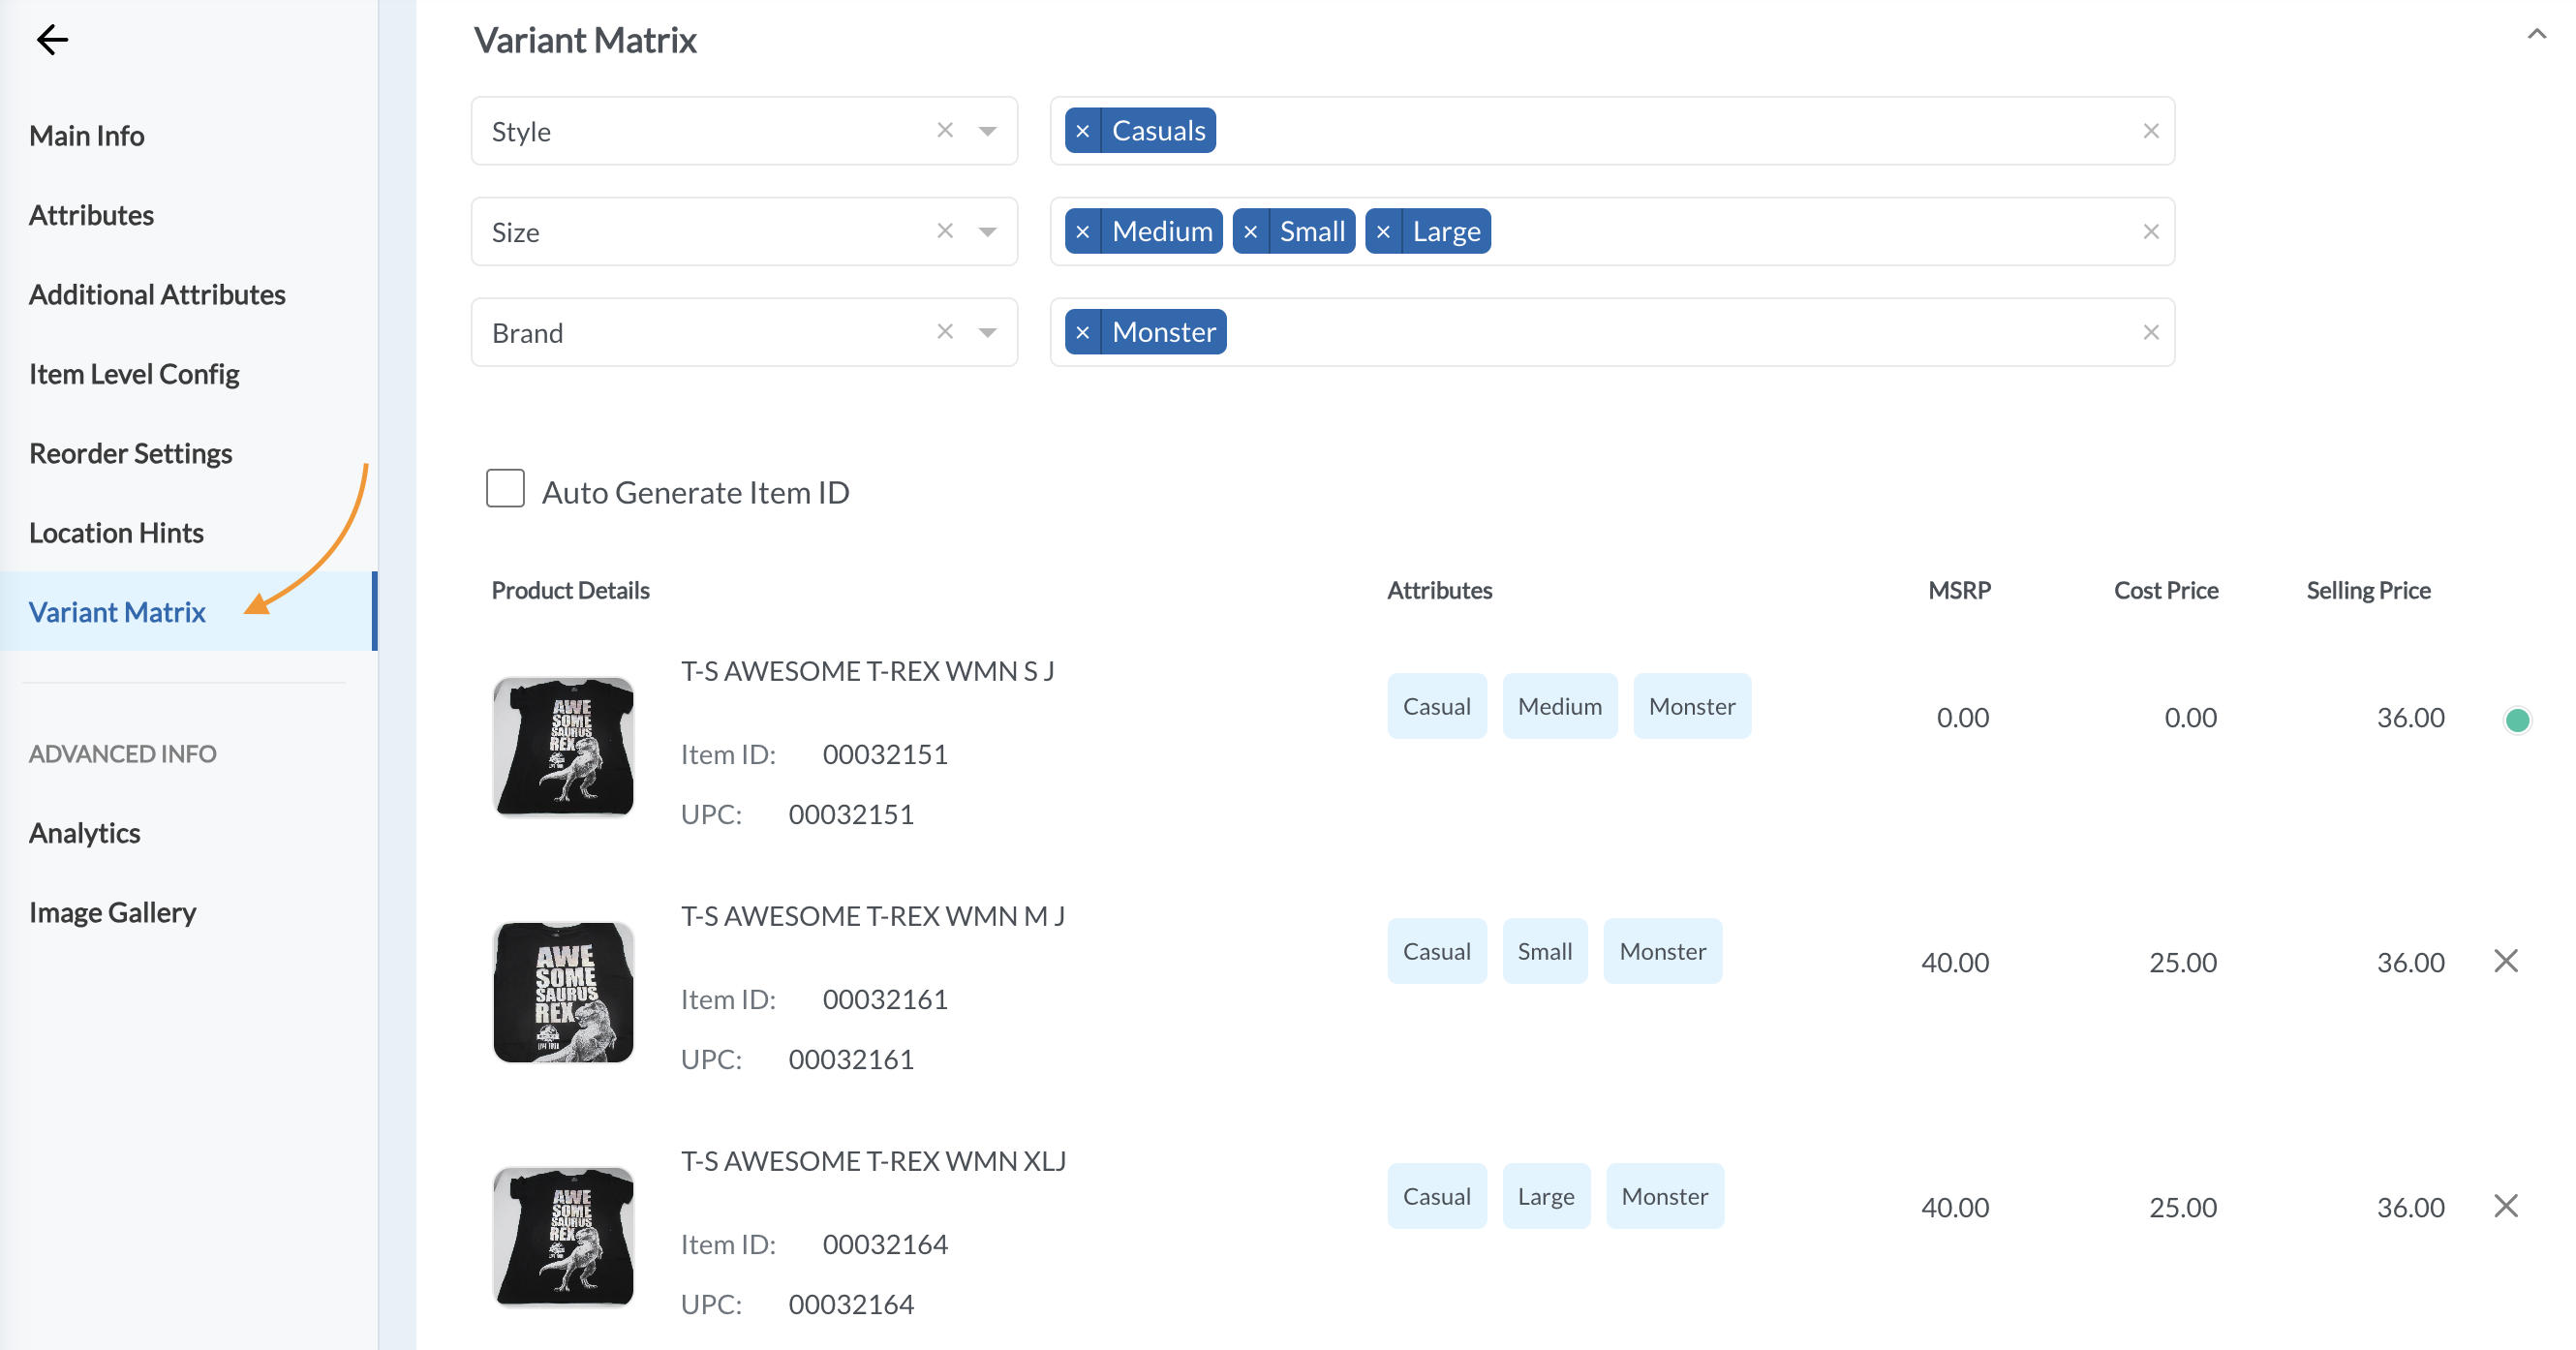Screen dimensions: 2576x1350
Task: Open the Brand attribute dropdown
Action: point(987,332)
